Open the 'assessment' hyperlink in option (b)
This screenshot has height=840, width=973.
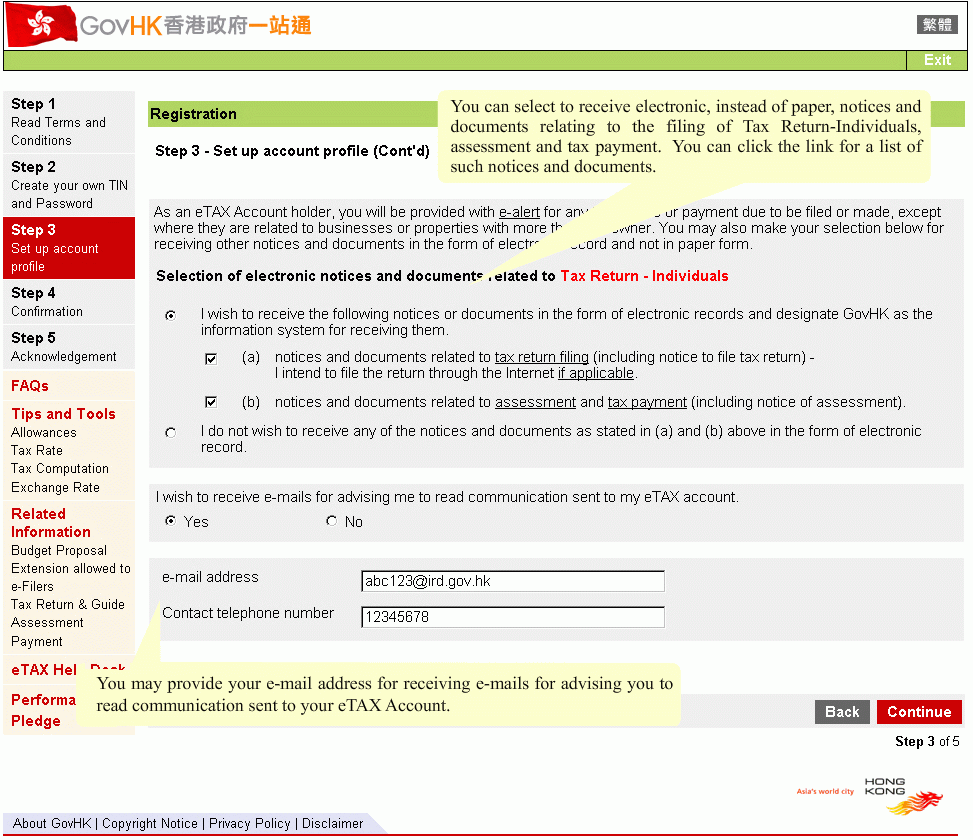536,402
